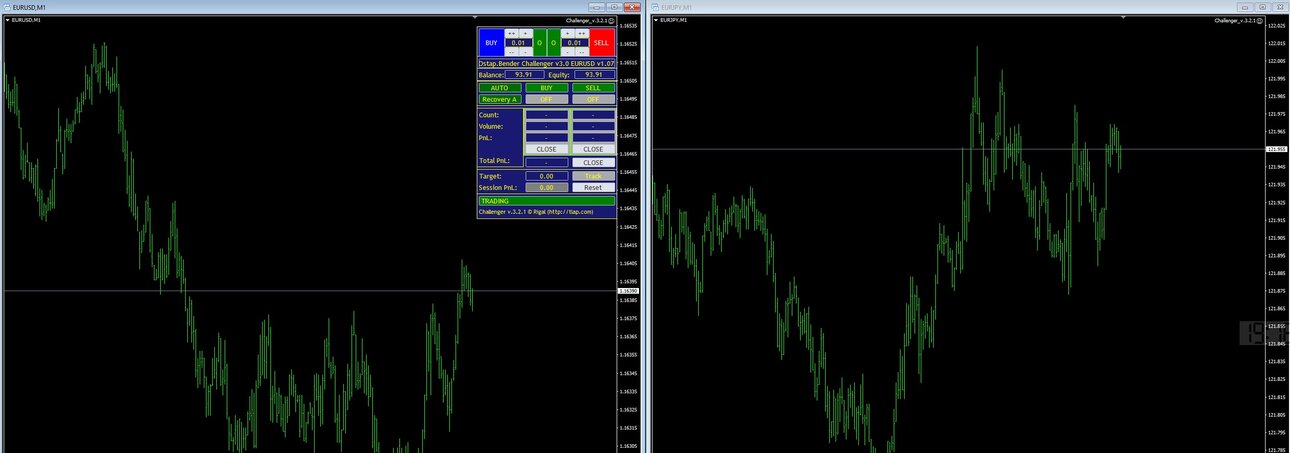Click the green 0 button next to sell lot field
This screenshot has width=1290, height=453.
pos(553,43)
